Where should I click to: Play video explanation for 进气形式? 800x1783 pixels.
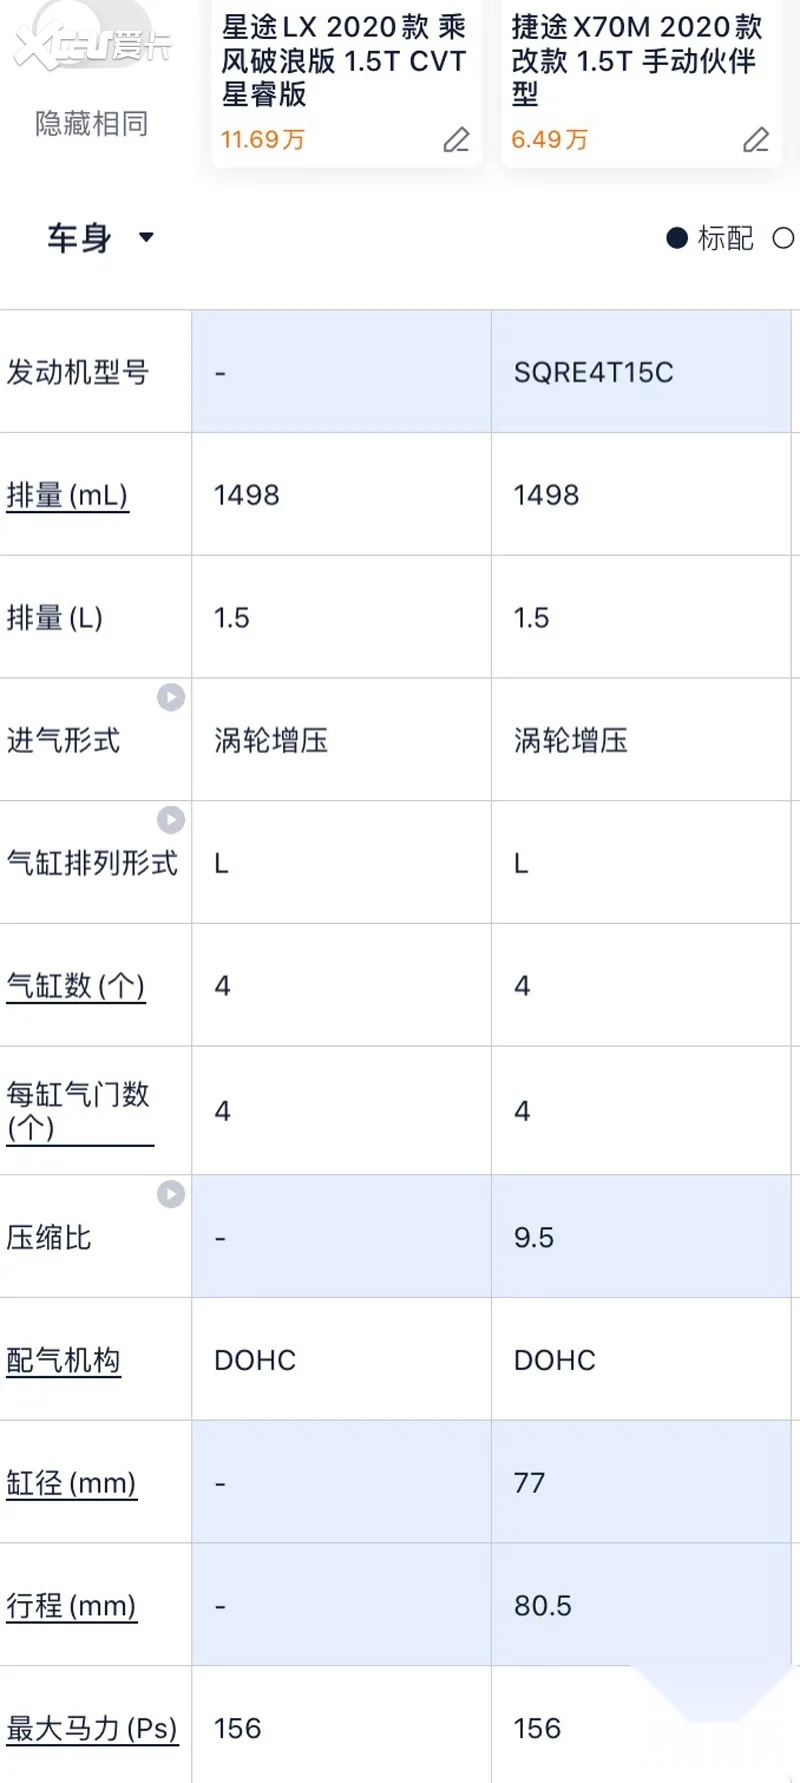pyautogui.click(x=171, y=697)
